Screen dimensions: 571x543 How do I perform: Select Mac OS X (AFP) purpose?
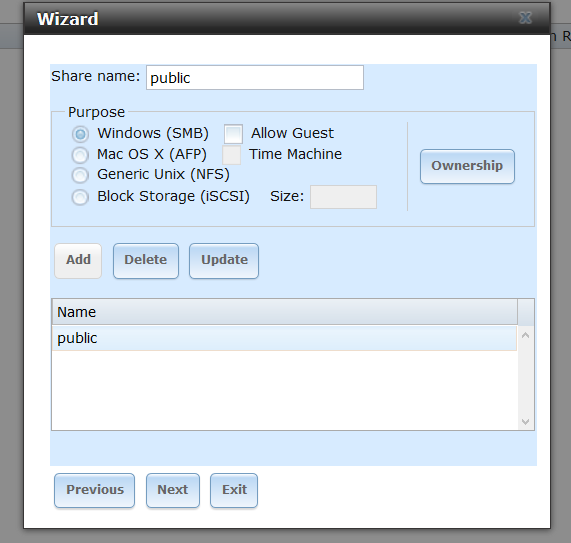(x=80, y=155)
